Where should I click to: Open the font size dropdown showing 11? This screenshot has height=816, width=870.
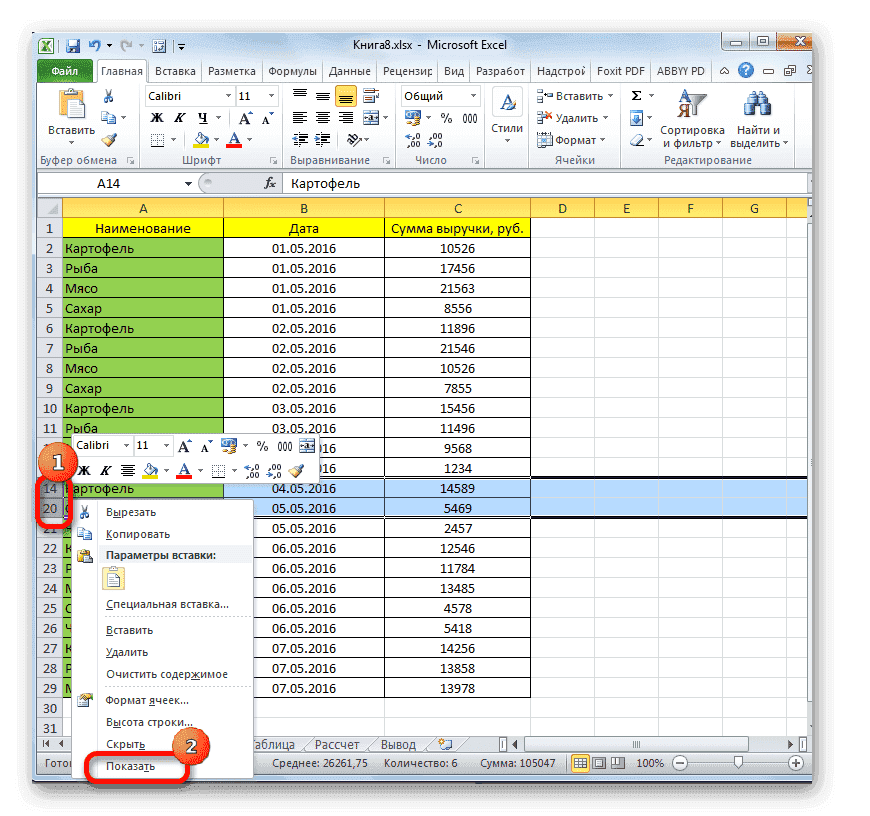coord(268,96)
